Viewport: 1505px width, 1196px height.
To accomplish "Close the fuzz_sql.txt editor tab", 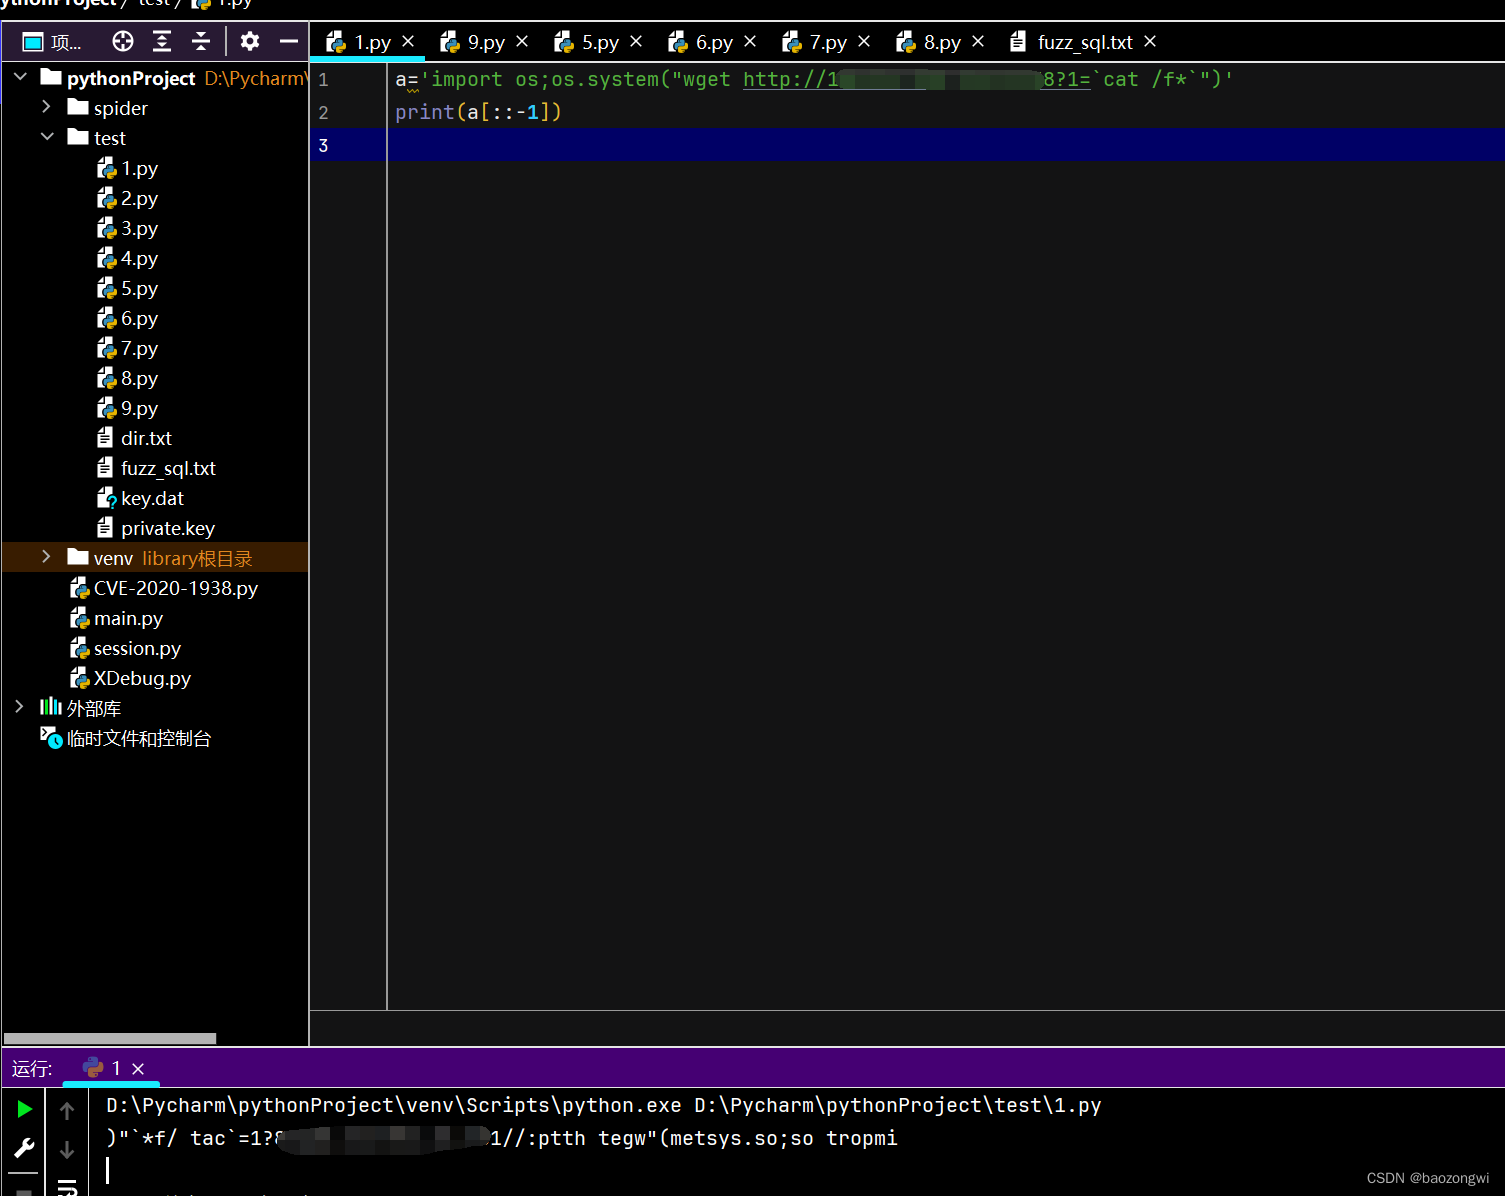I will (1150, 41).
